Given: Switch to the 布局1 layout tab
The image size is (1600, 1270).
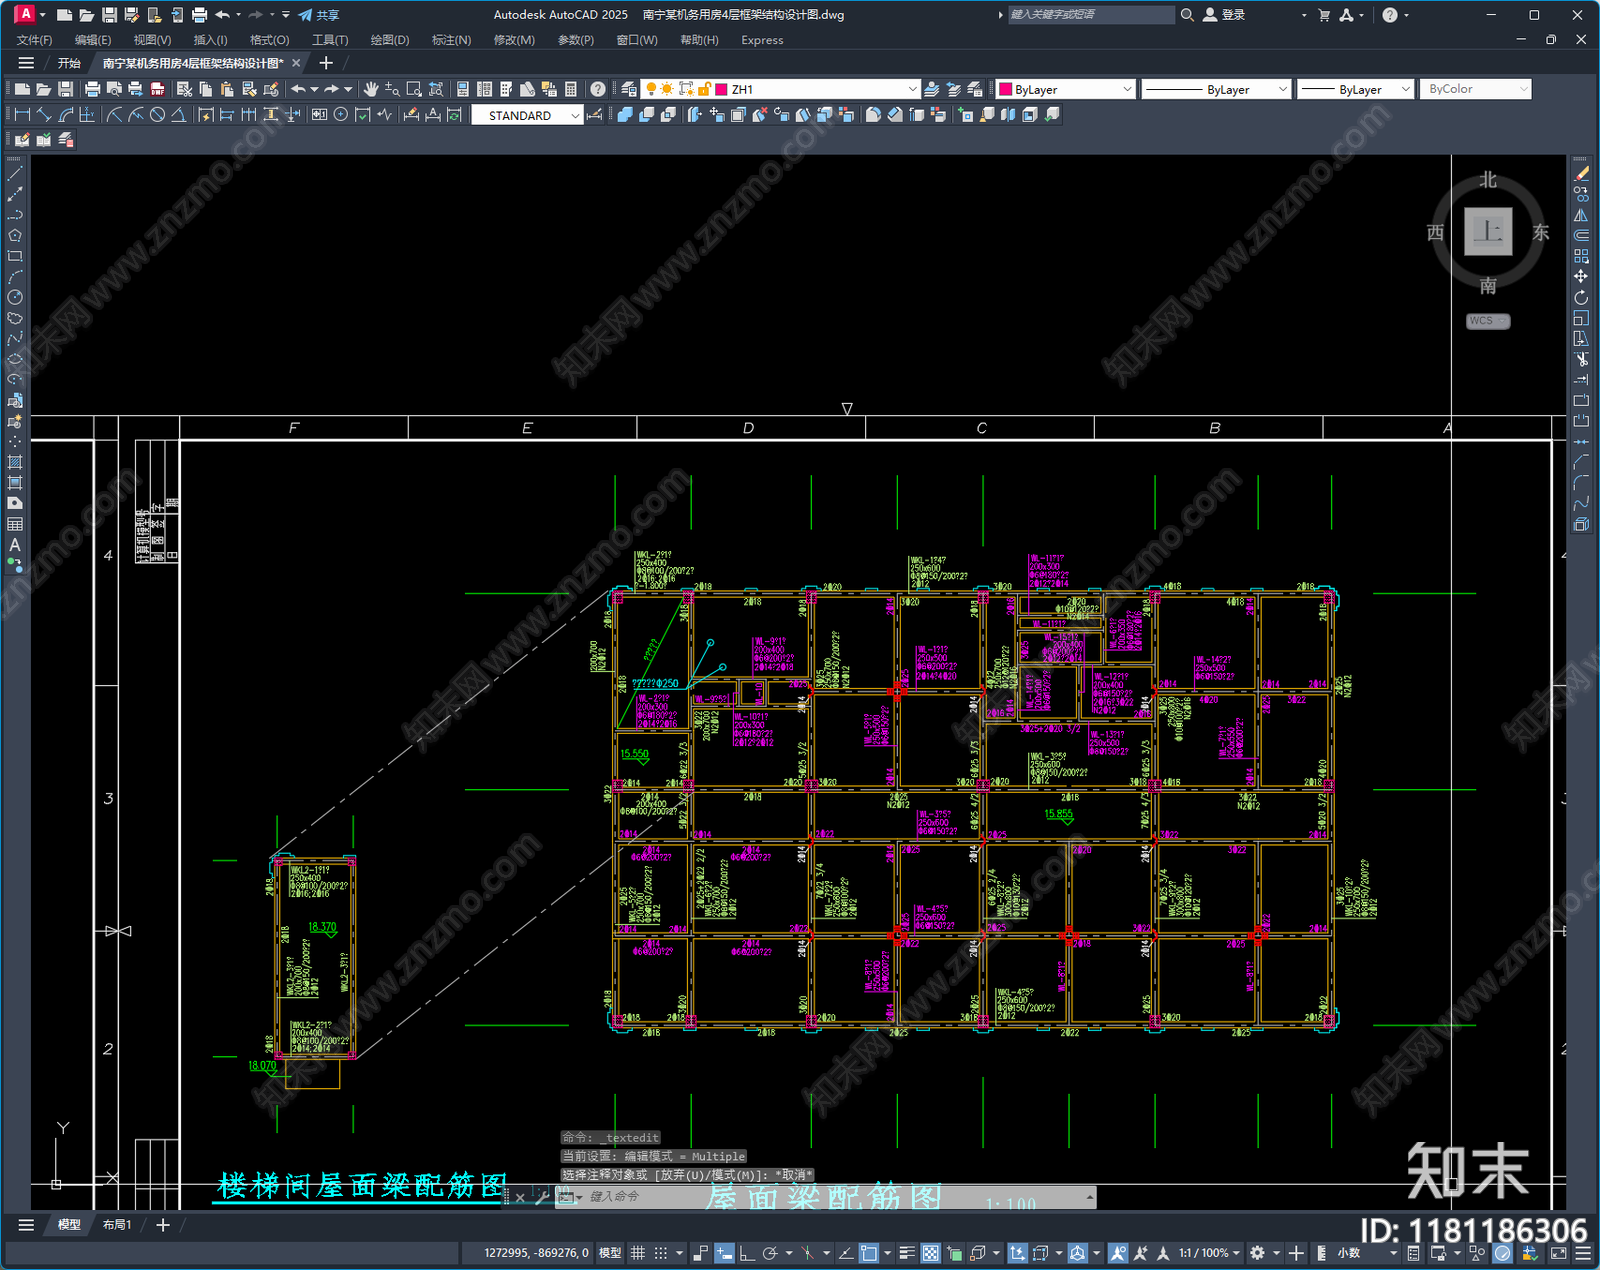Looking at the screenshot, I should [x=117, y=1224].
